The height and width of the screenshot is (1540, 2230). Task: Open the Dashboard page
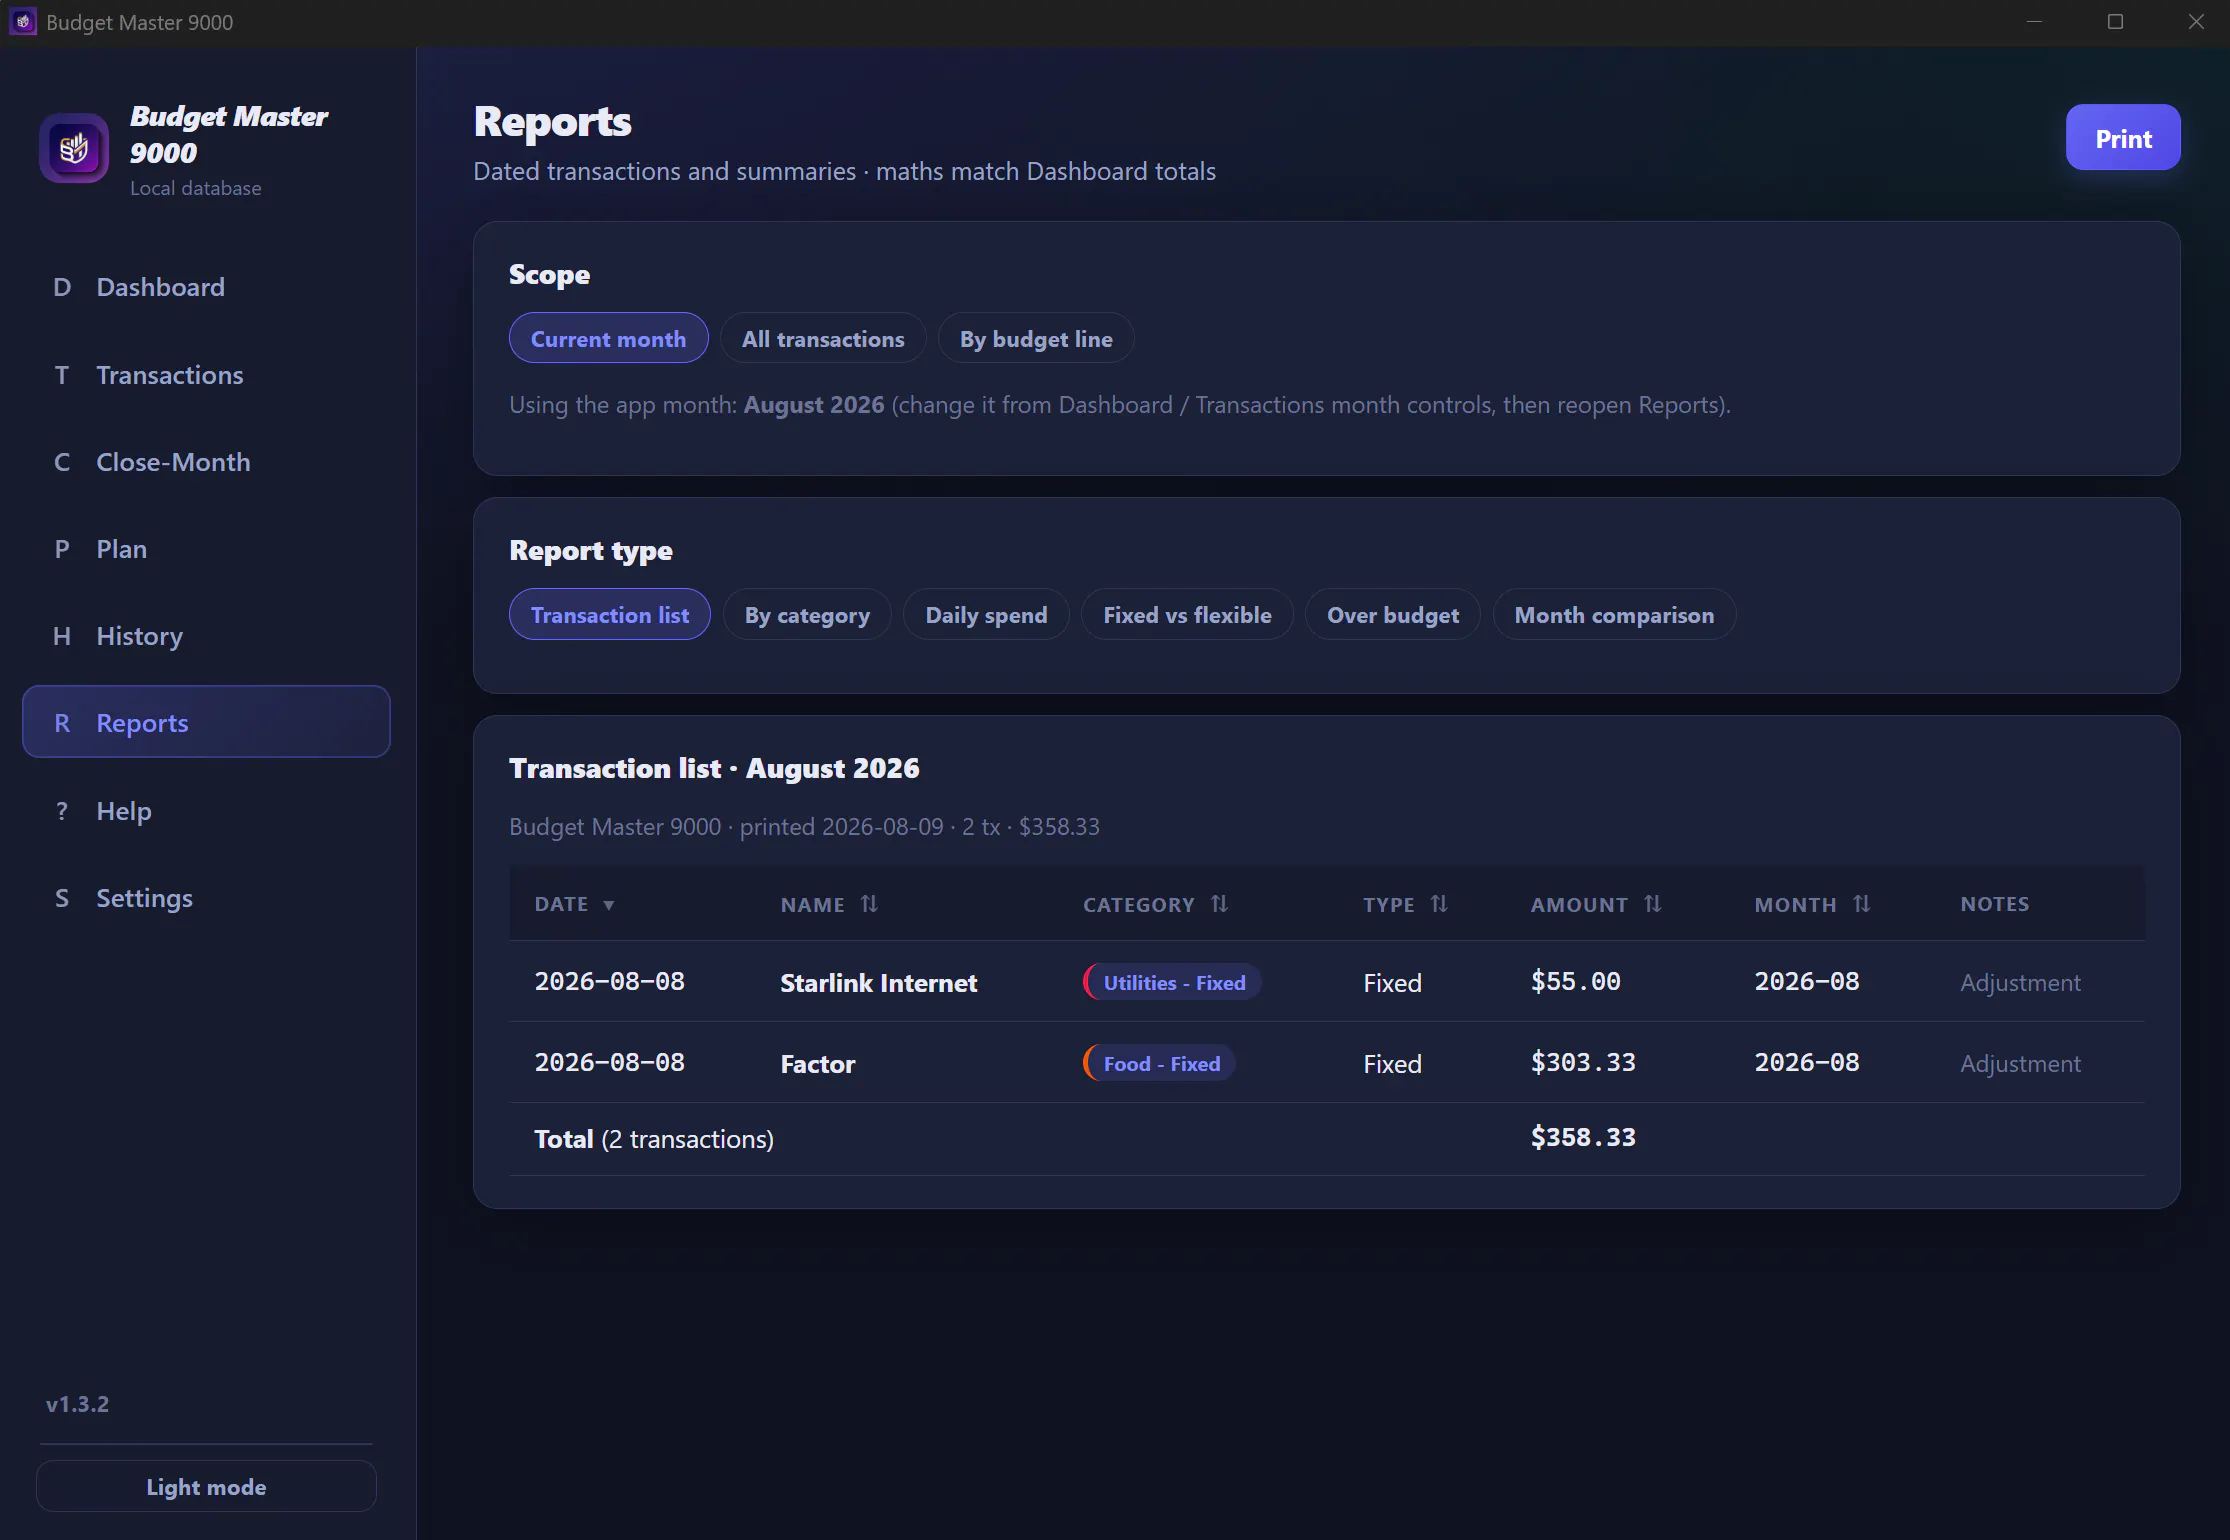coord(206,287)
